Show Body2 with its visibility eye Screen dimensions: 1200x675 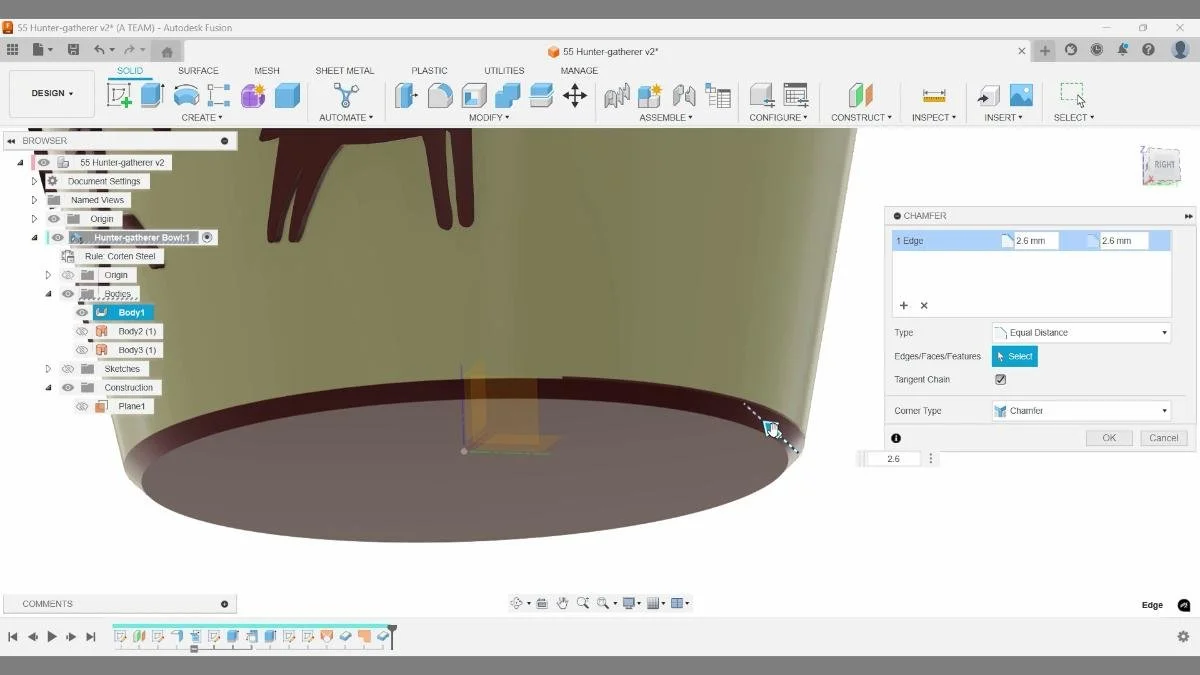(82, 331)
